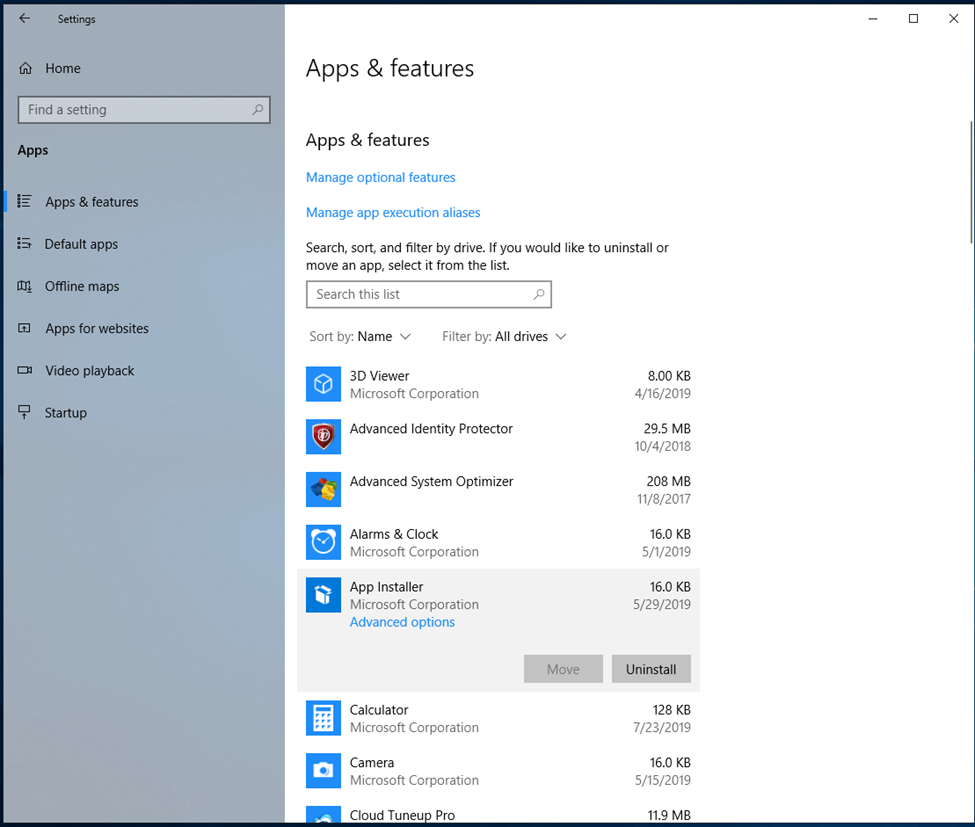The width and height of the screenshot is (975, 827).
Task: Click into the Find a setting box
Action: [x=144, y=109]
